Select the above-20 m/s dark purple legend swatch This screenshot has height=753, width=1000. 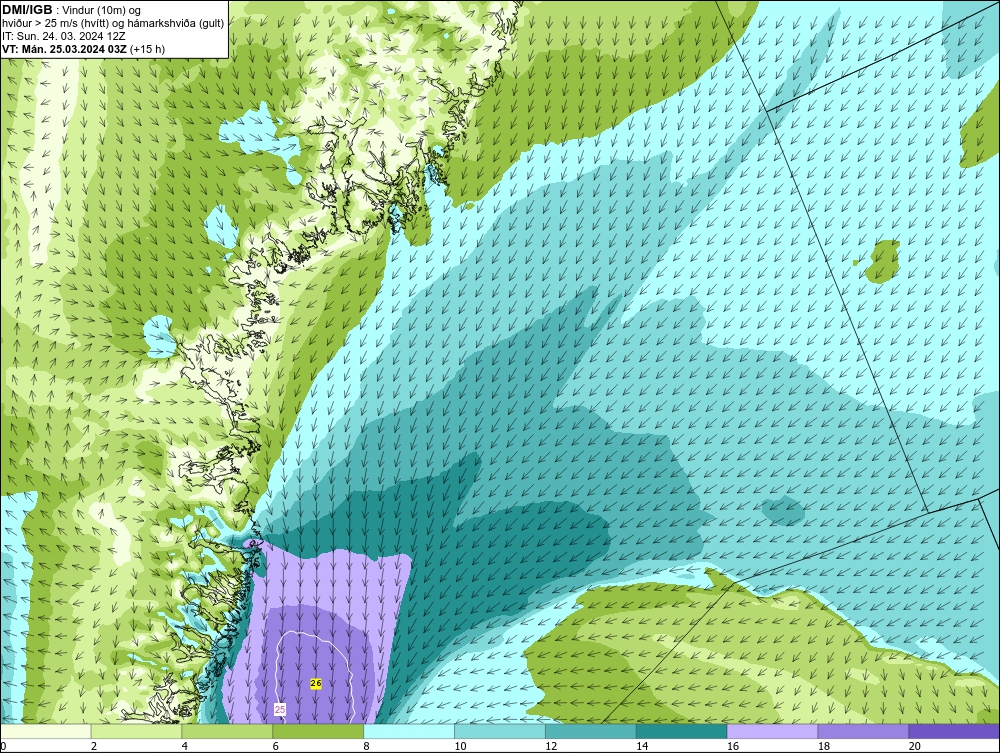pyautogui.click(x=954, y=731)
